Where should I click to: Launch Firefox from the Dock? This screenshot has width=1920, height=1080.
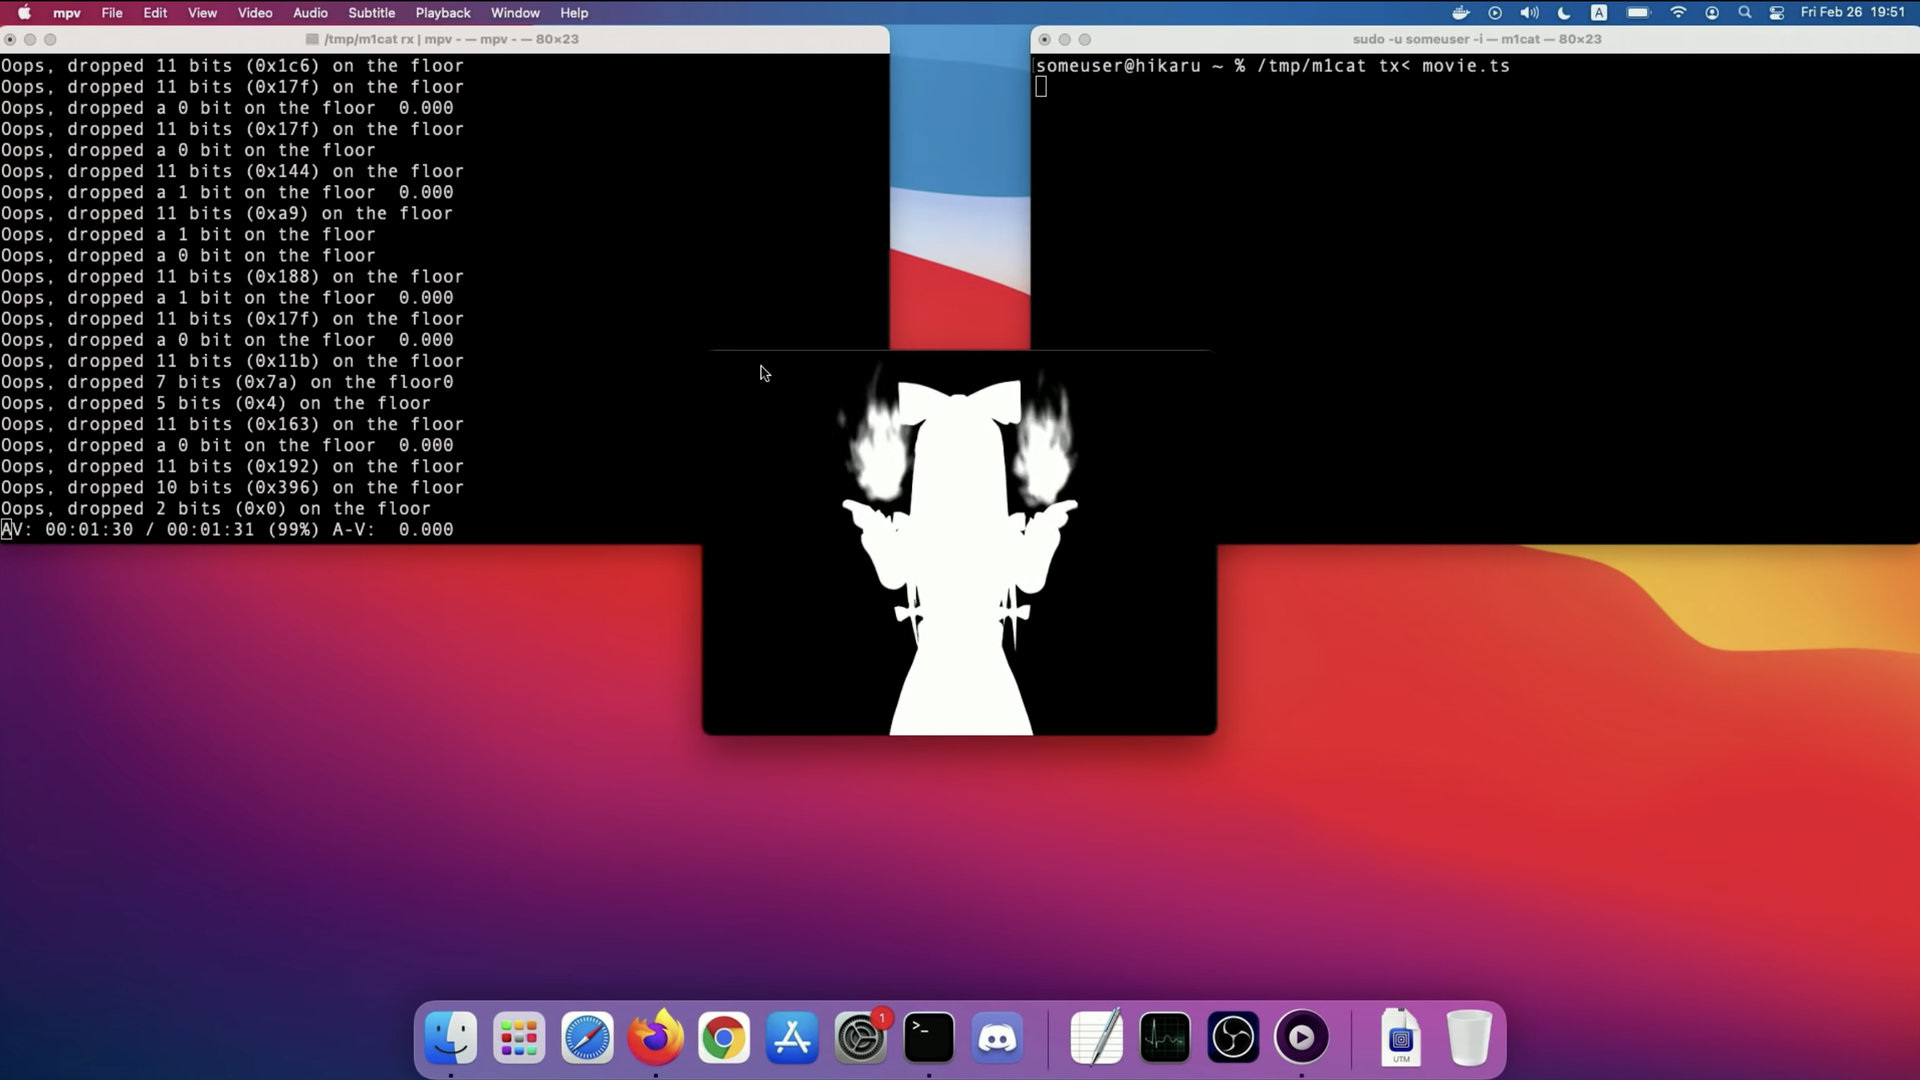(x=655, y=1038)
